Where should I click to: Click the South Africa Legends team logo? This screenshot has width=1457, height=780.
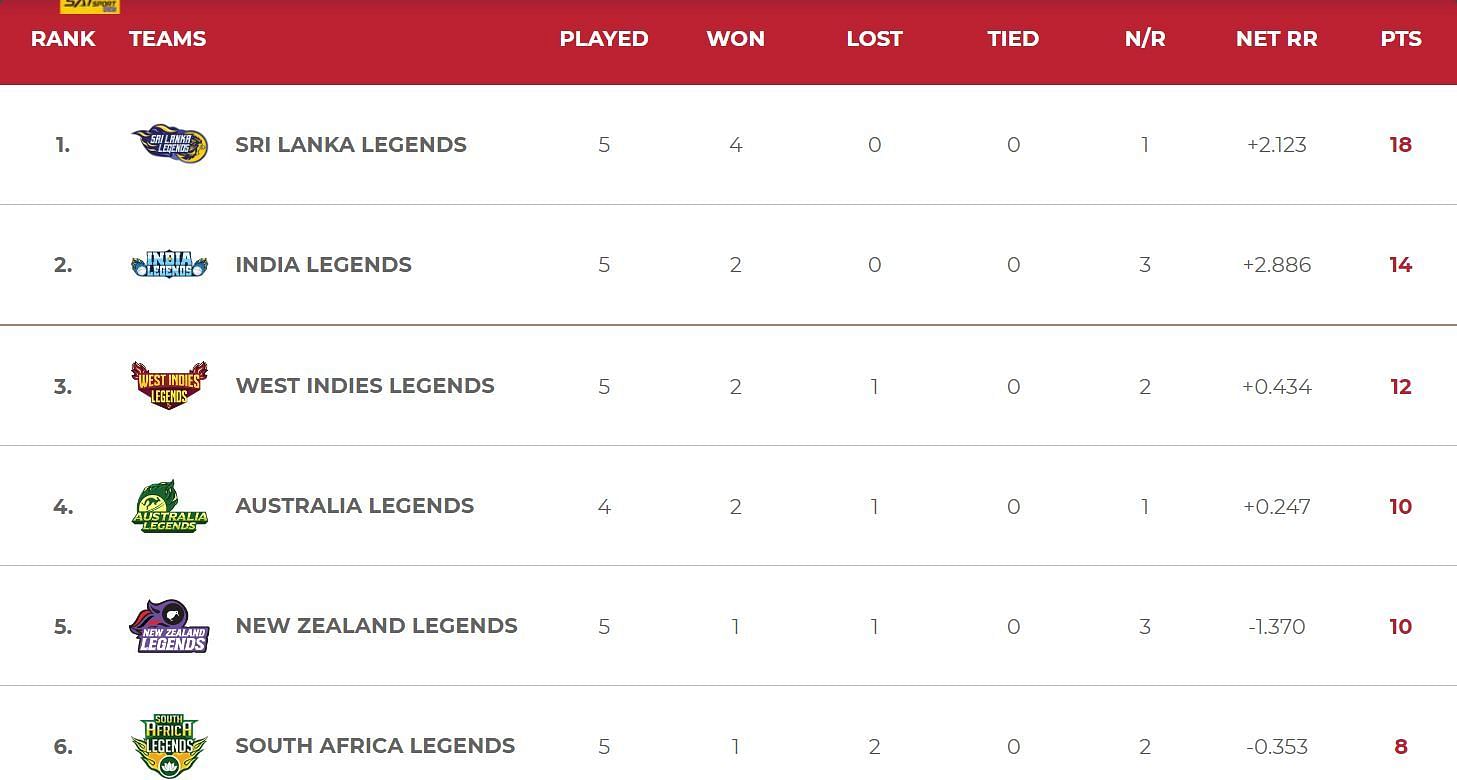point(170,746)
